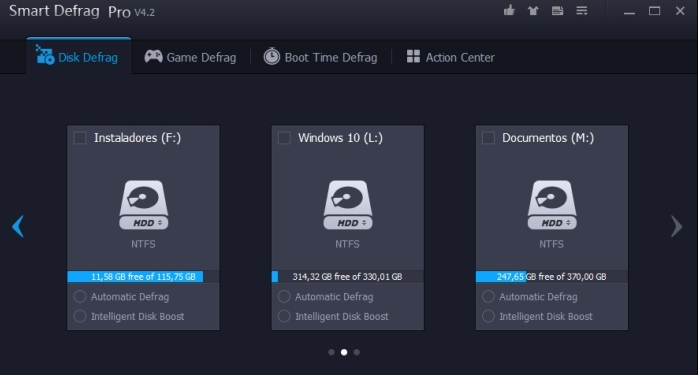Viewport: 699px width, 375px height.
Task: Click the Documentos free space usage bar
Action: tap(551, 276)
